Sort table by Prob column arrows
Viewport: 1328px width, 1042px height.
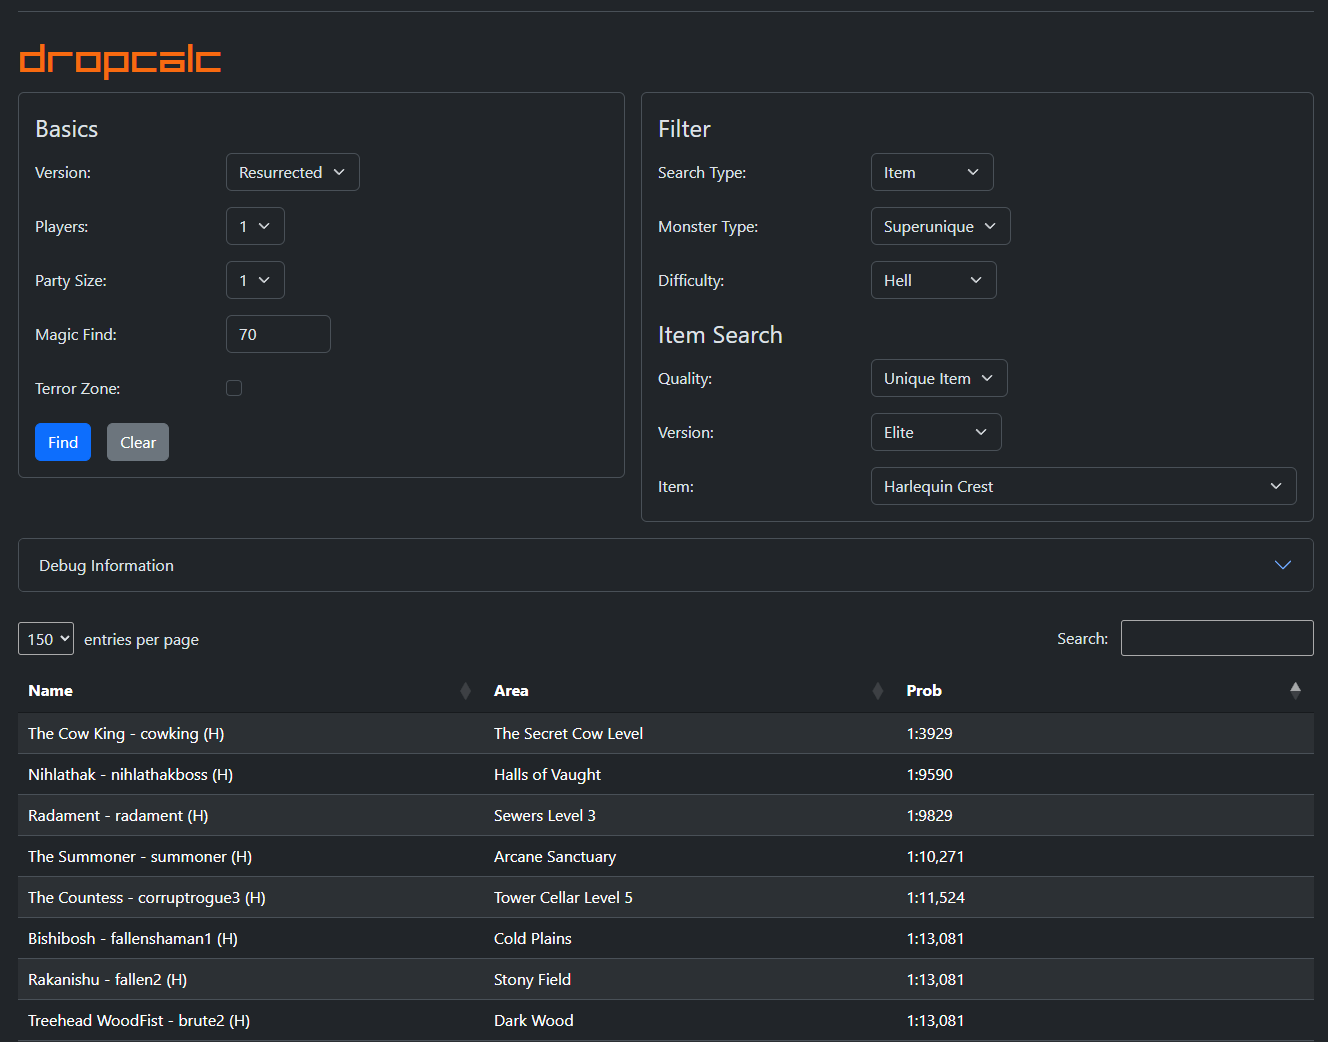point(1295,690)
